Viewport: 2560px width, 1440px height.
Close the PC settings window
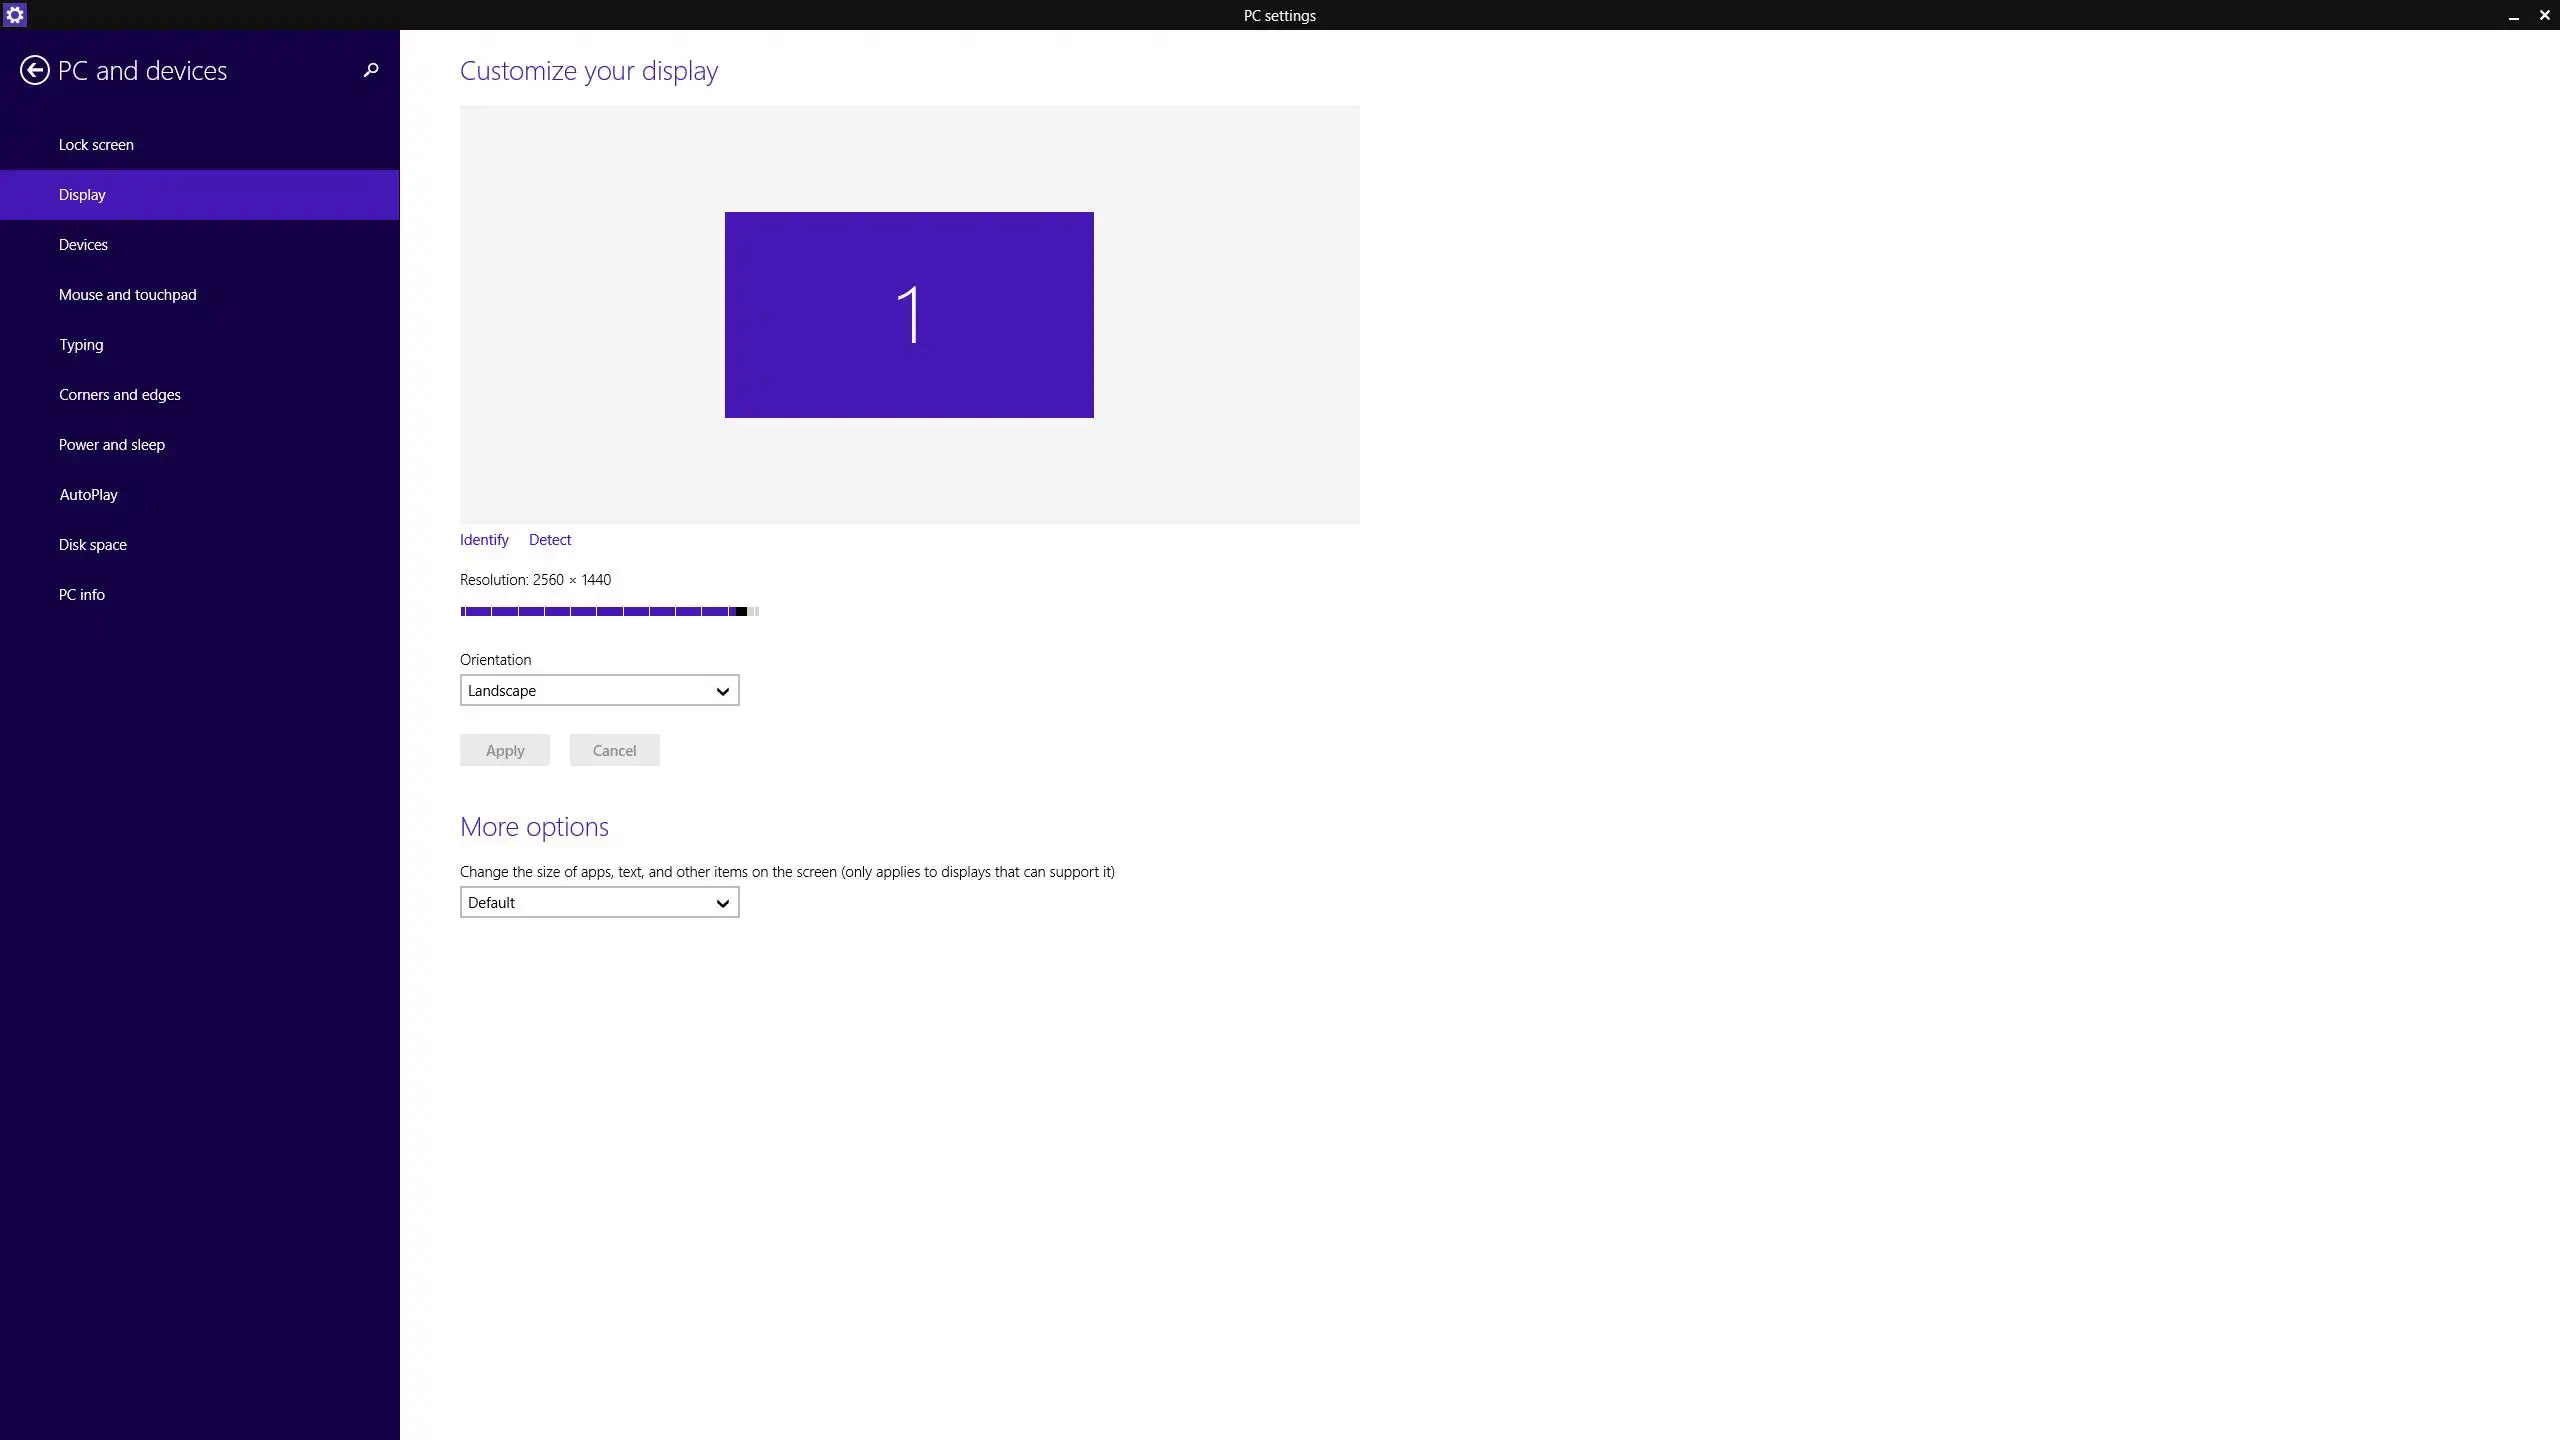(2544, 15)
